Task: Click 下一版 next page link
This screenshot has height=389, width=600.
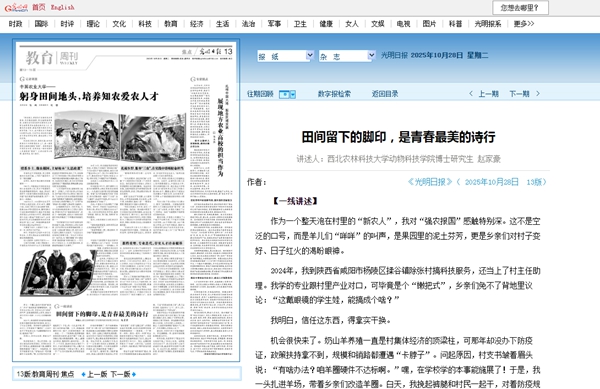Action: [x=121, y=374]
